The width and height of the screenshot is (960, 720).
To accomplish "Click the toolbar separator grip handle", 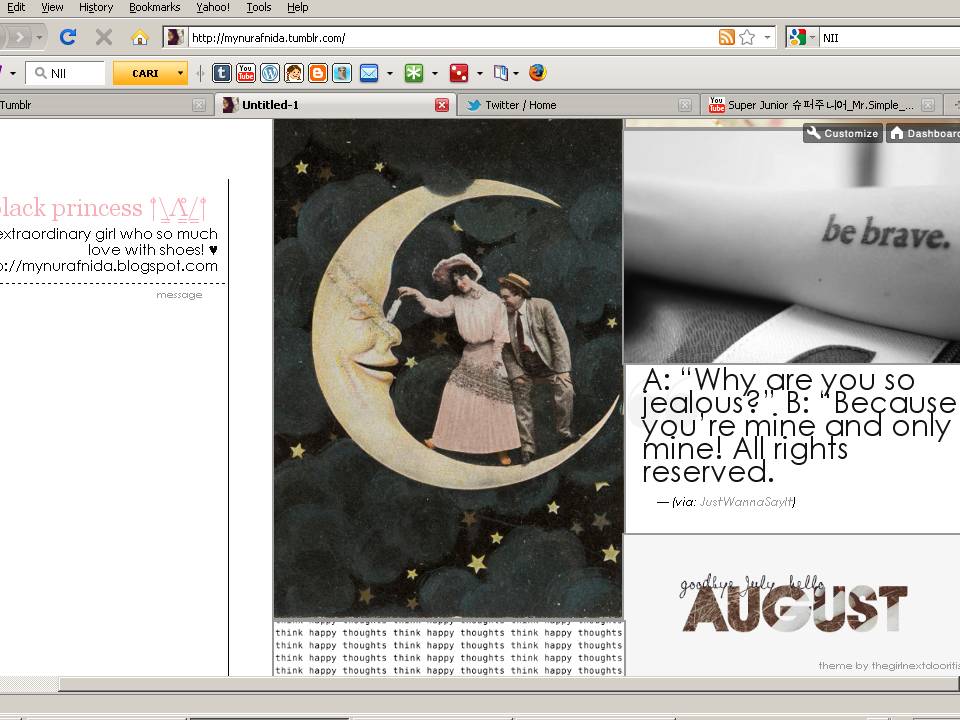I will click(x=200, y=73).
